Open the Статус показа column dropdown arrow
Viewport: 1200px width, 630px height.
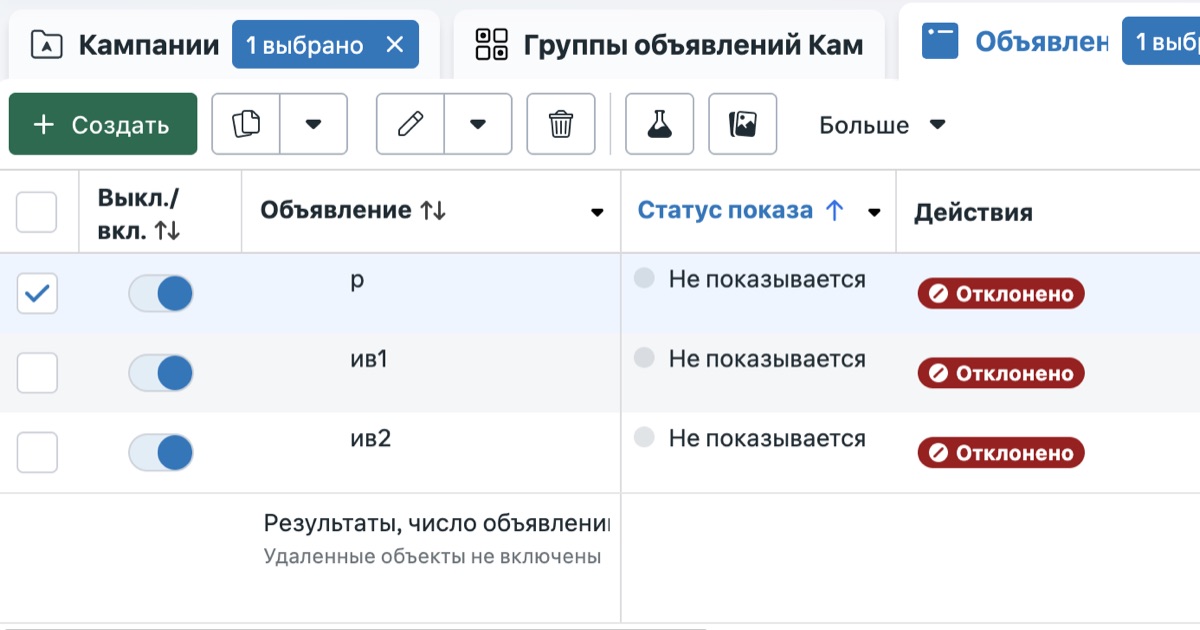[x=874, y=212]
